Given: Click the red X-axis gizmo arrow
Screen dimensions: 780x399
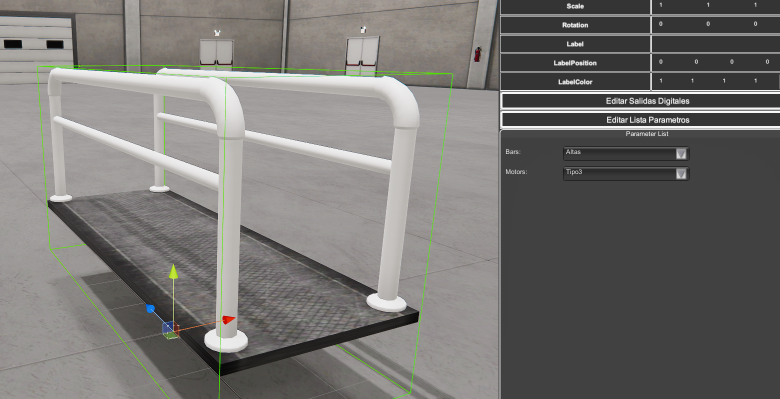Looking at the screenshot, I should point(228,320).
